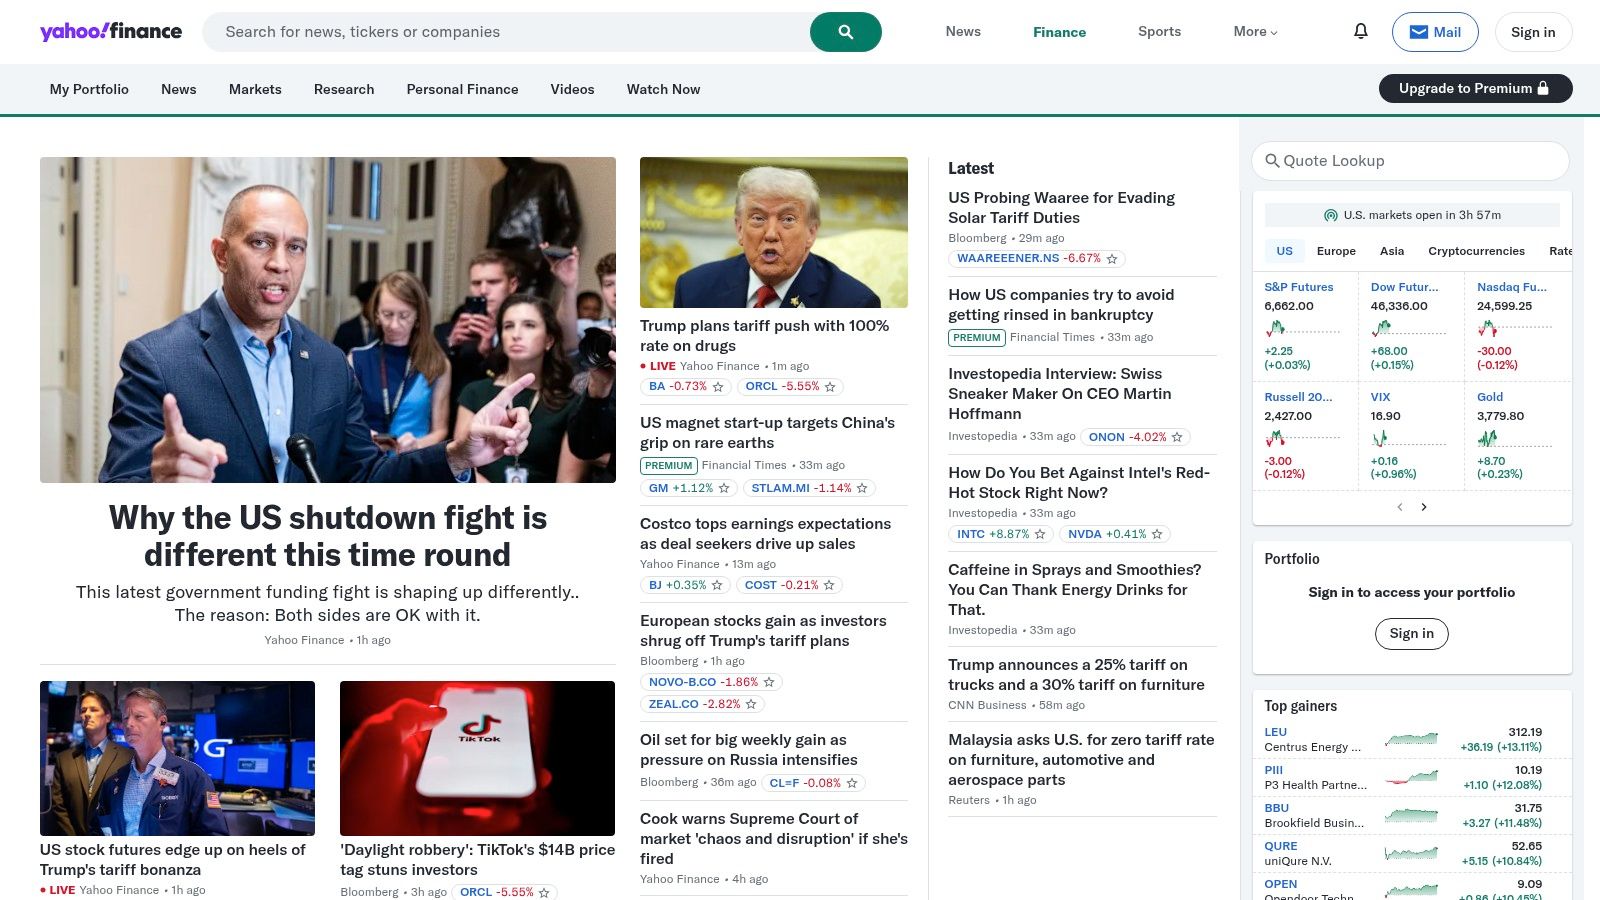The image size is (1600, 900).
Task: Open Personal Finance menu
Action: 462,89
